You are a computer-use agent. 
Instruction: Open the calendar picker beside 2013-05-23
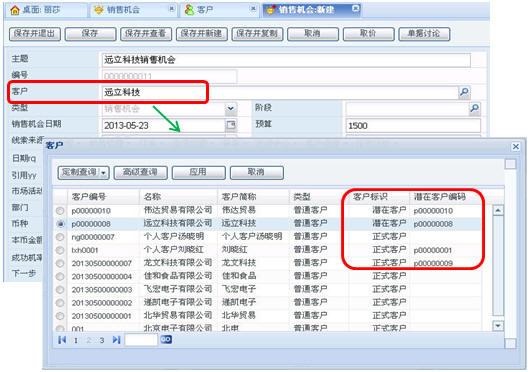pos(231,125)
